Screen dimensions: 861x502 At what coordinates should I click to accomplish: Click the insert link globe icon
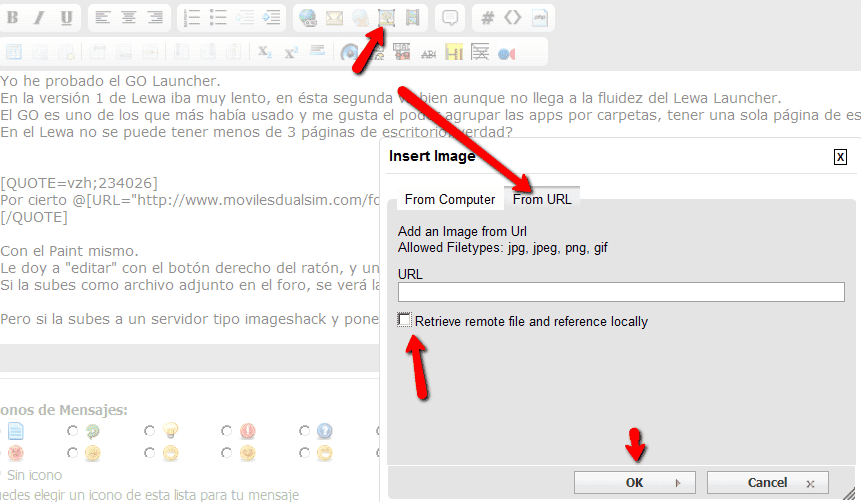[x=308, y=18]
